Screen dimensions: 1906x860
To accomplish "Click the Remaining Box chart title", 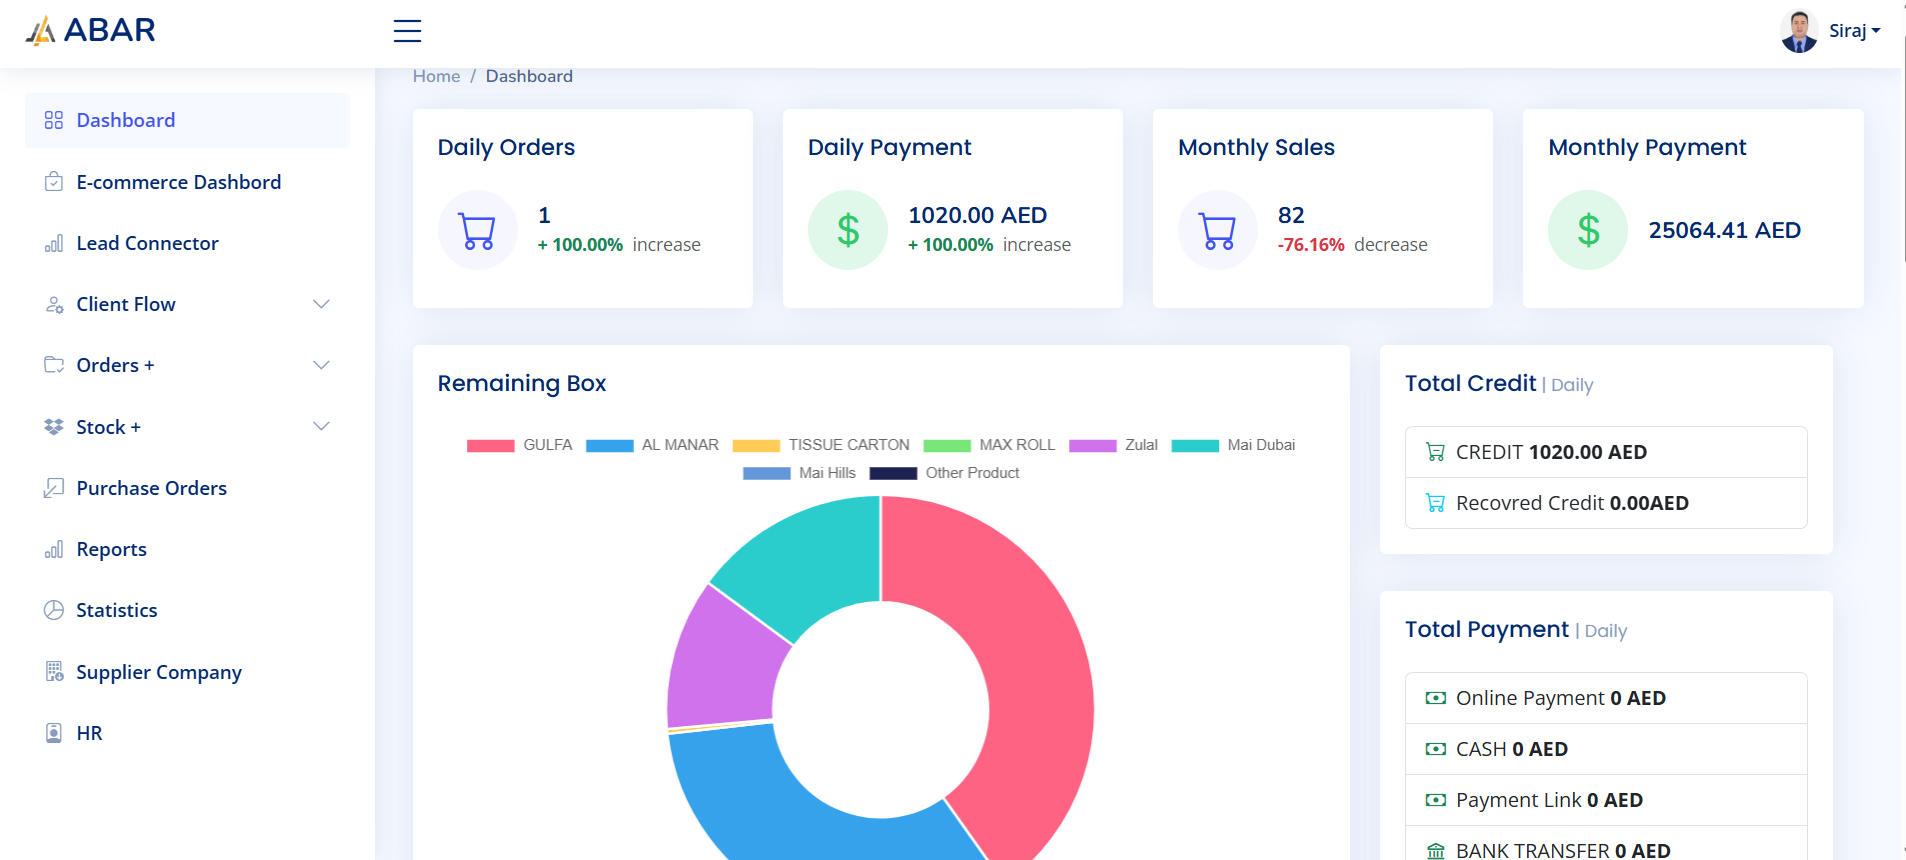I will coord(522,383).
